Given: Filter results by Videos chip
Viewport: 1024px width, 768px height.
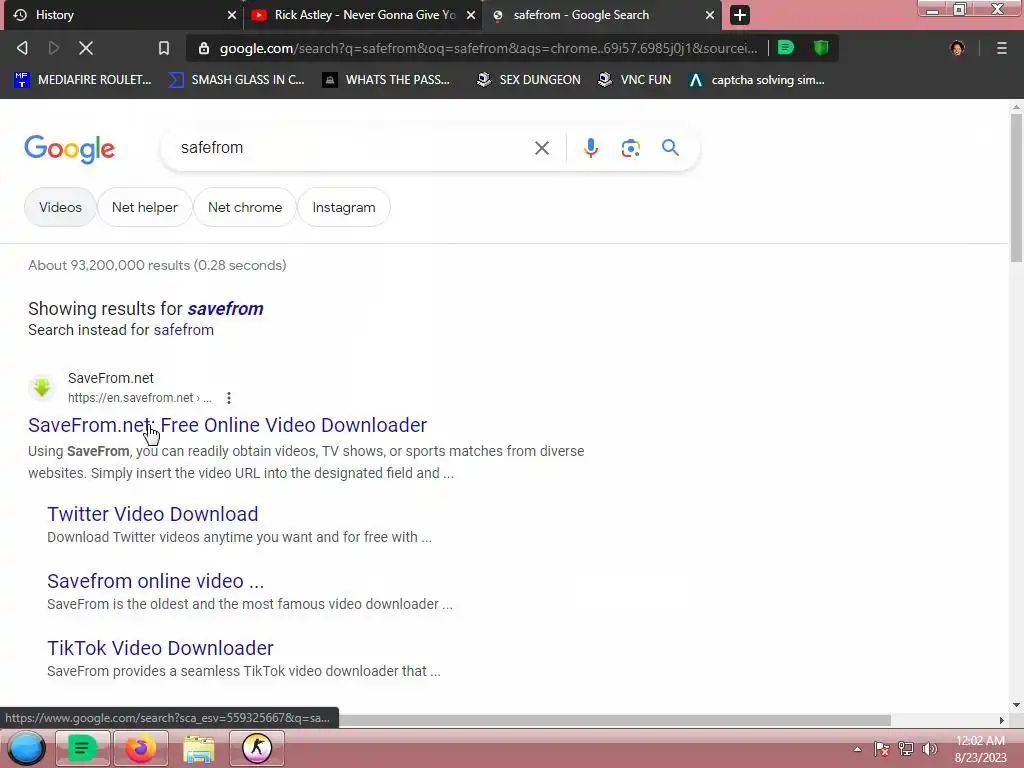Looking at the screenshot, I should 60,207.
